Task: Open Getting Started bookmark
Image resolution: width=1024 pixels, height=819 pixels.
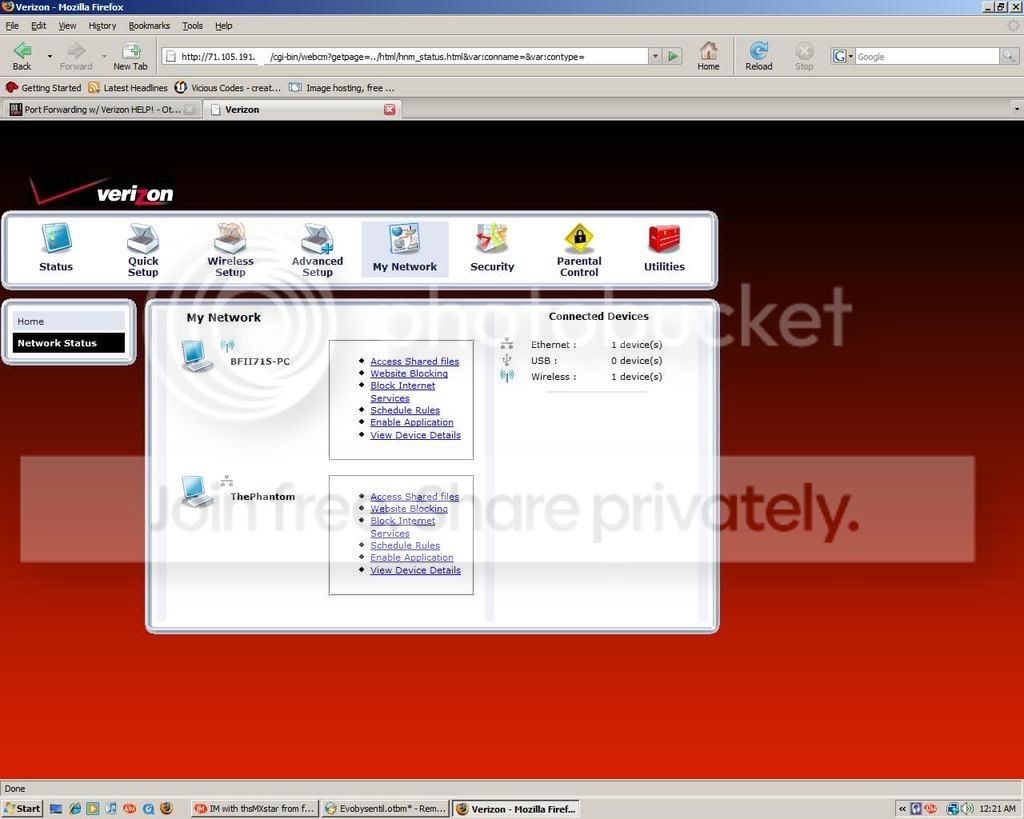Action: (x=44, y=88)
